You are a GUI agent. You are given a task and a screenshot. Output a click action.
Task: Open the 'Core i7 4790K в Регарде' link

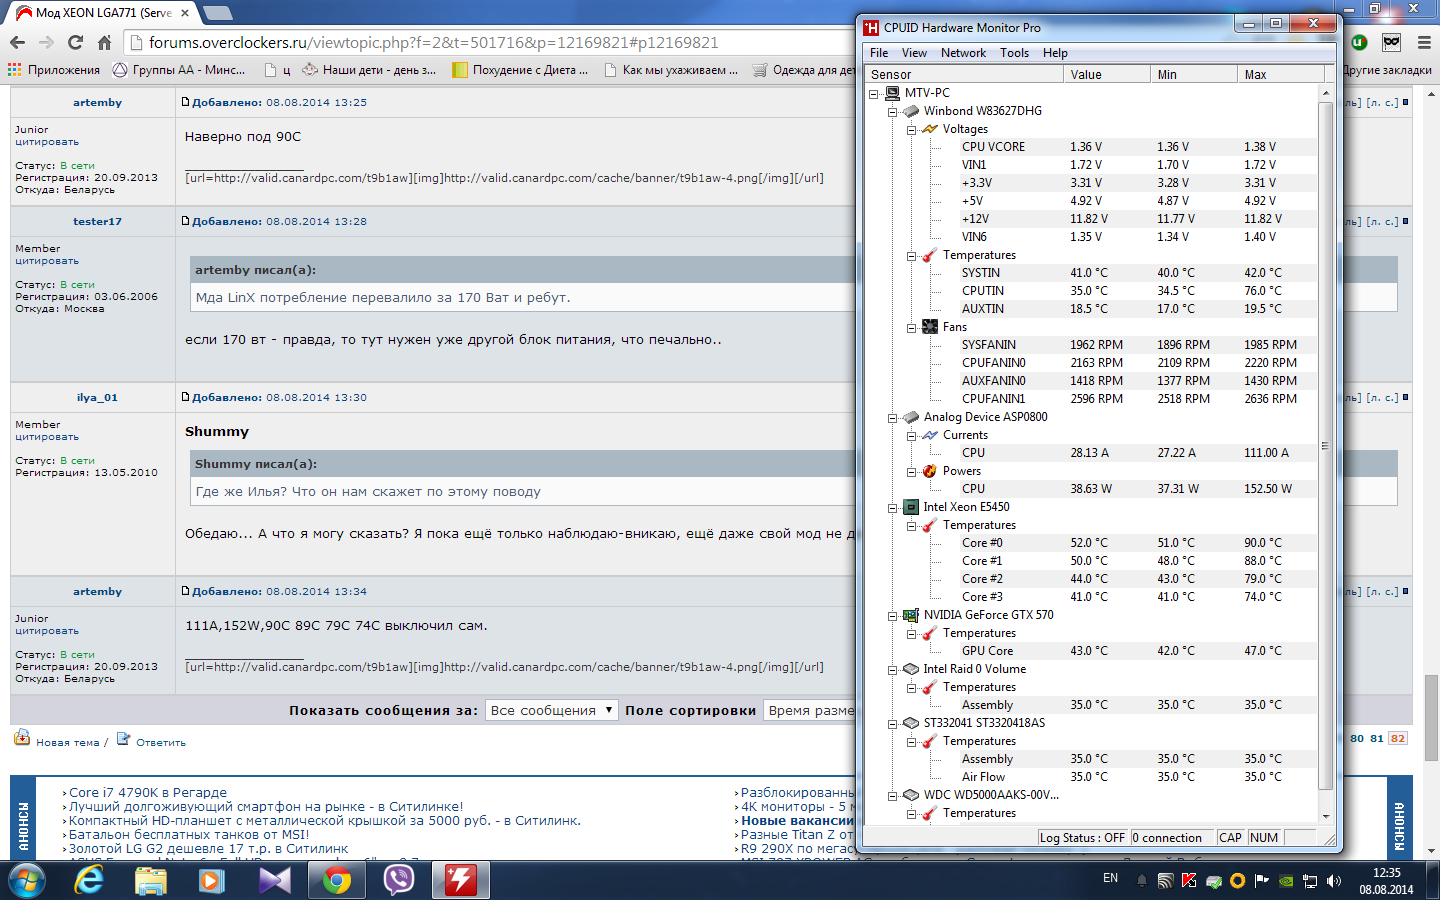[x=148, y=792]
